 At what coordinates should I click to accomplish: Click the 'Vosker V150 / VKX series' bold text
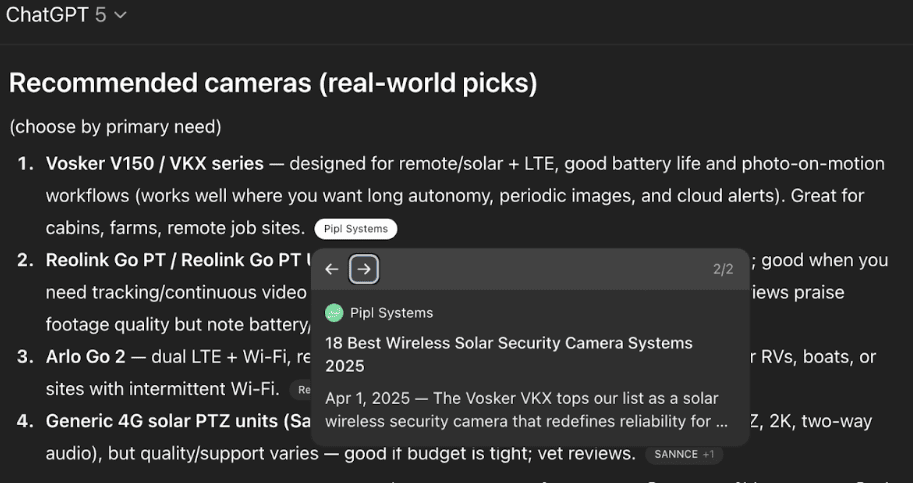click(x=154, y=163)
